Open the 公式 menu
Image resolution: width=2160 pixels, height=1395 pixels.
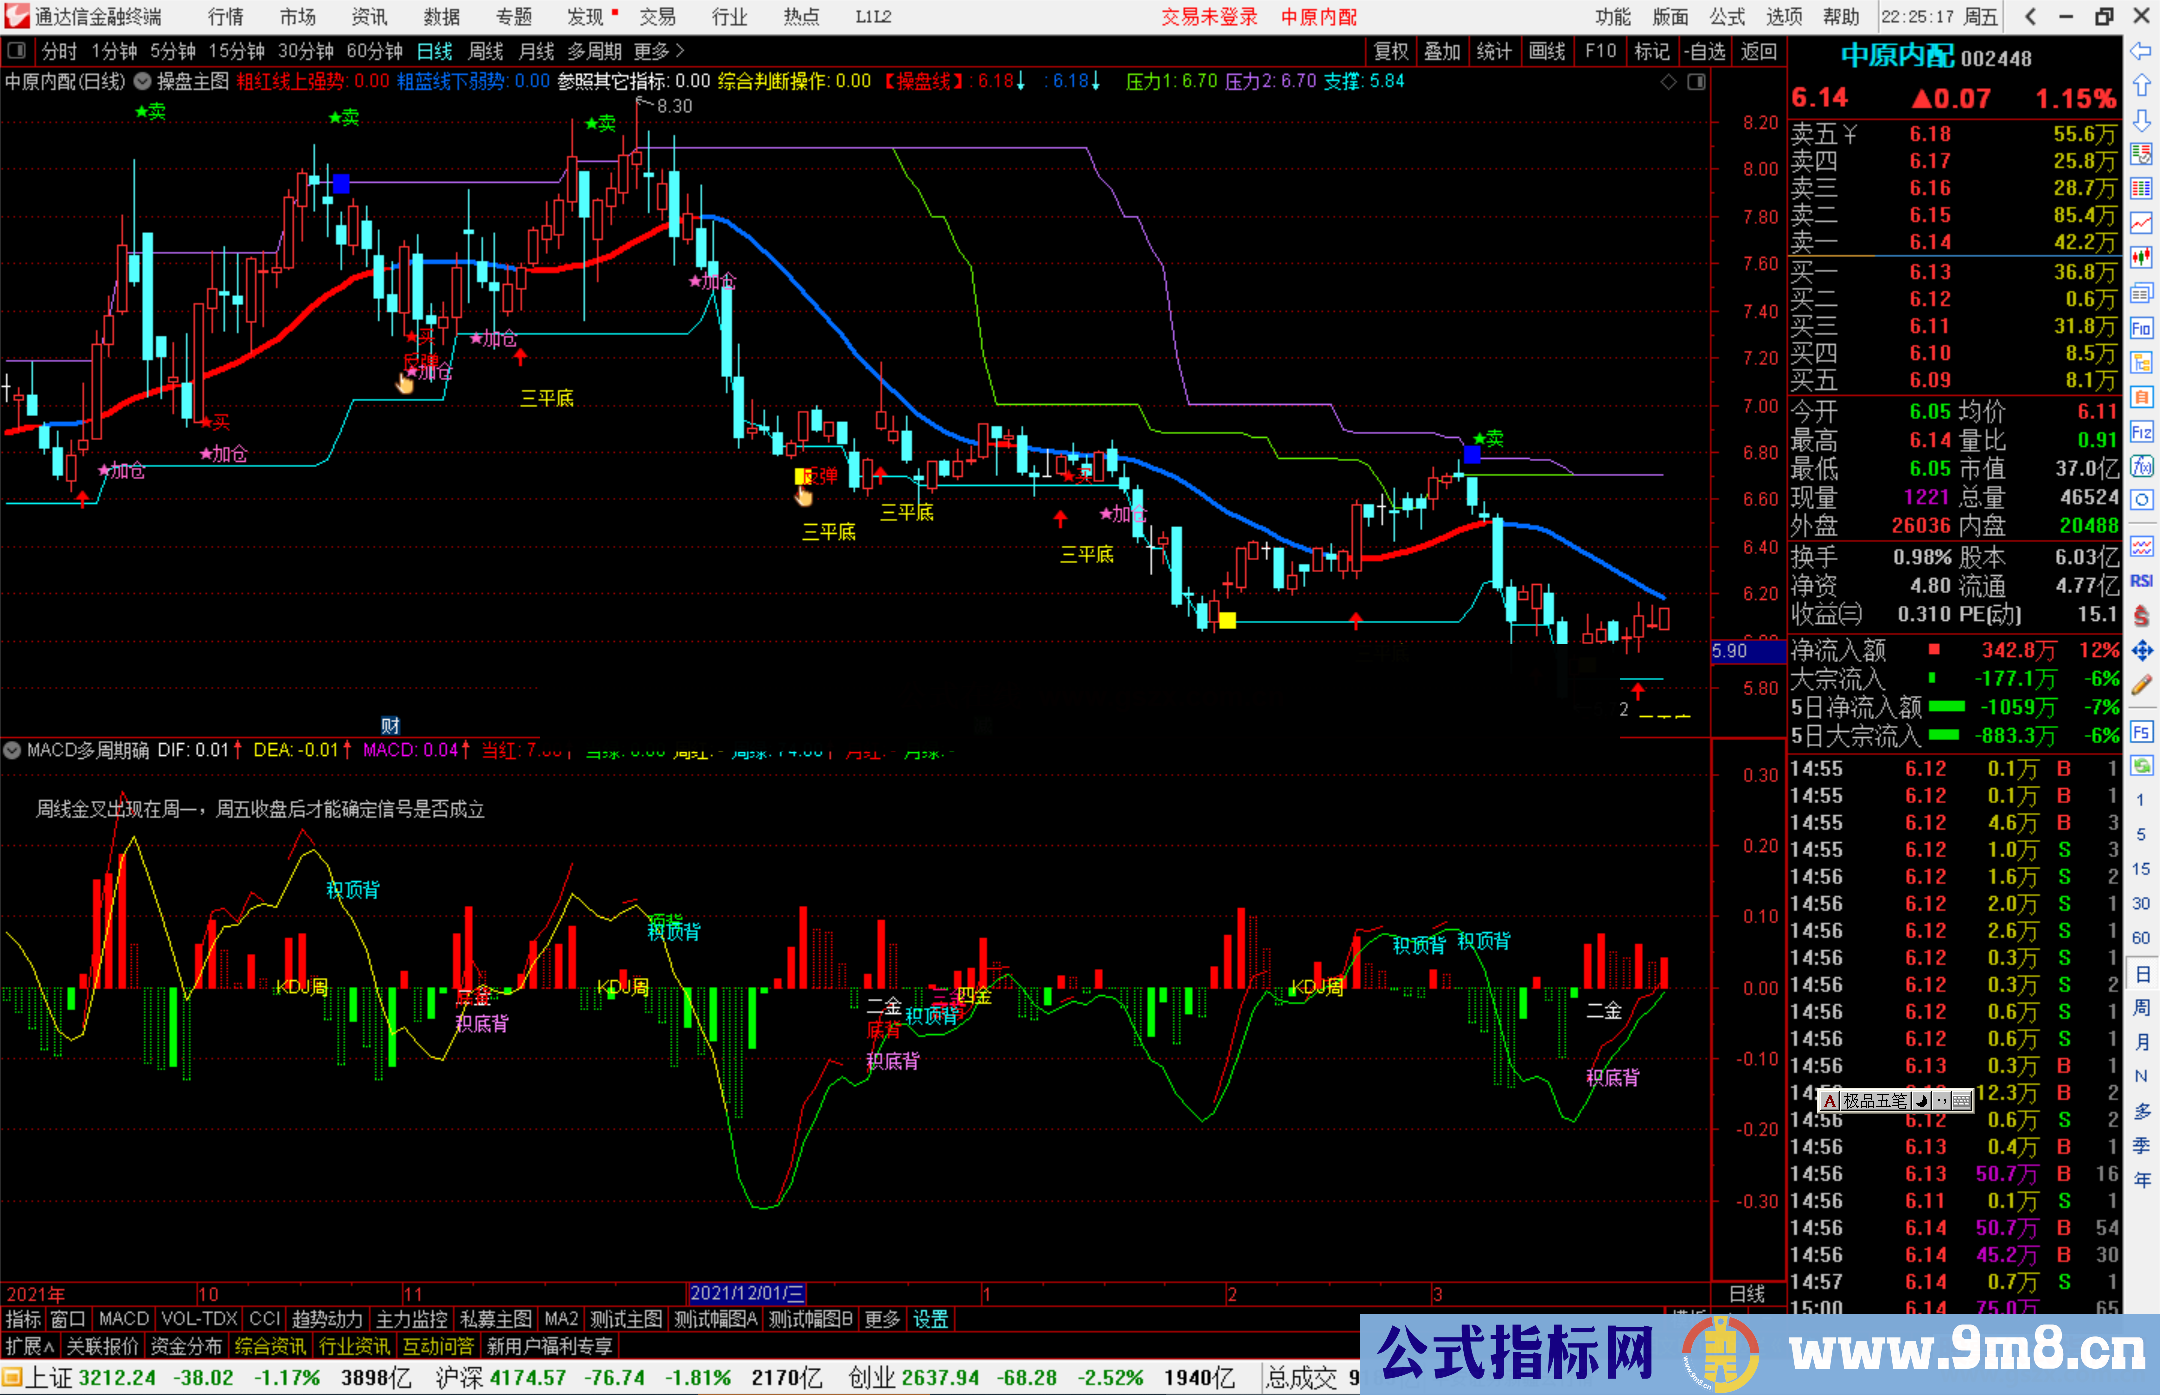(x=1727, y=17)
